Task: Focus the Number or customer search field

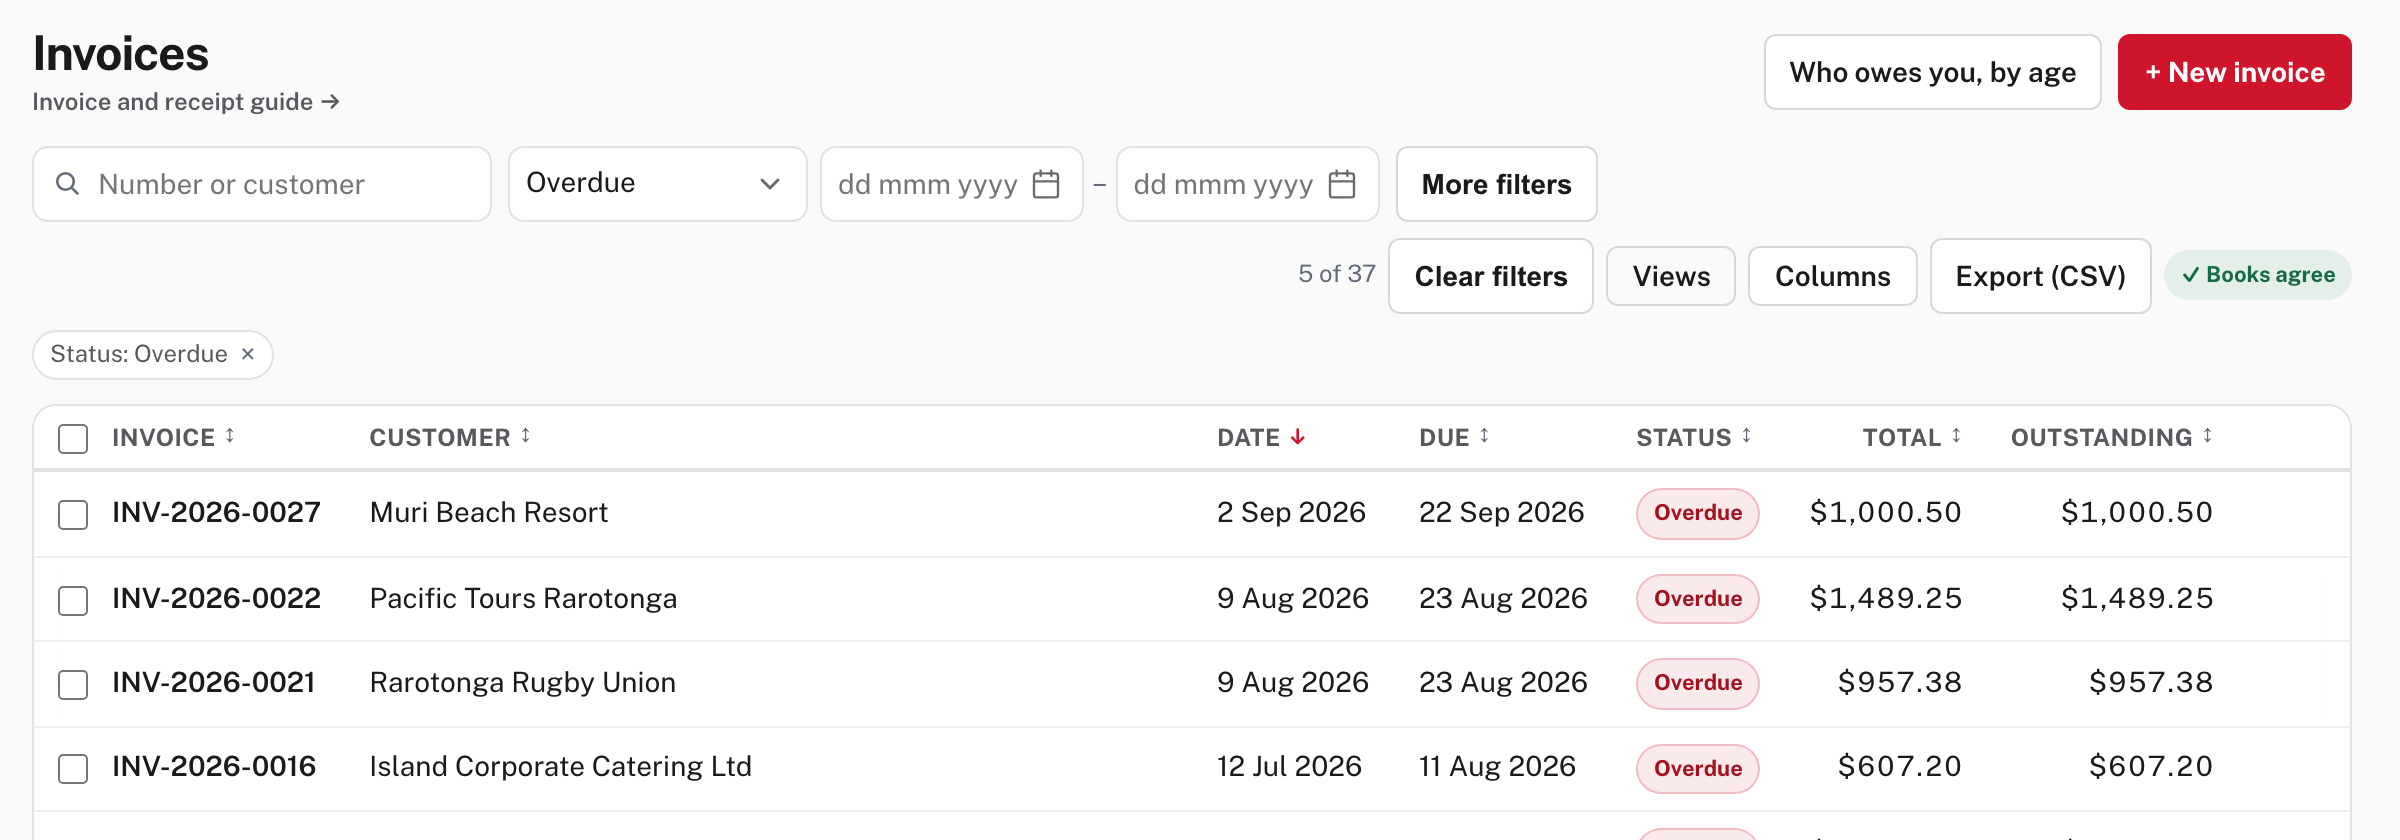Action: tap(262, 184)
